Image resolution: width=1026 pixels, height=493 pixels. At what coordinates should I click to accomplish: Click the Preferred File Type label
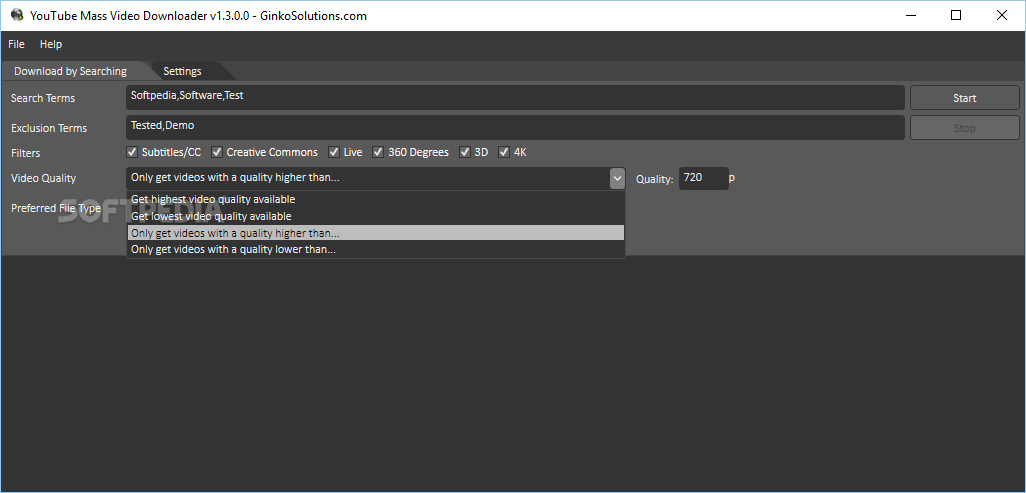coord(56,208)
